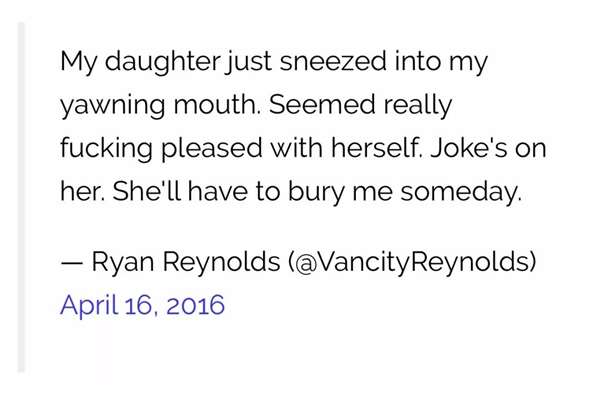Click the word 'daughter' in the tweet
Image resolution: width=600 pixels, height=396 pixels.
[x=163, y=62]
